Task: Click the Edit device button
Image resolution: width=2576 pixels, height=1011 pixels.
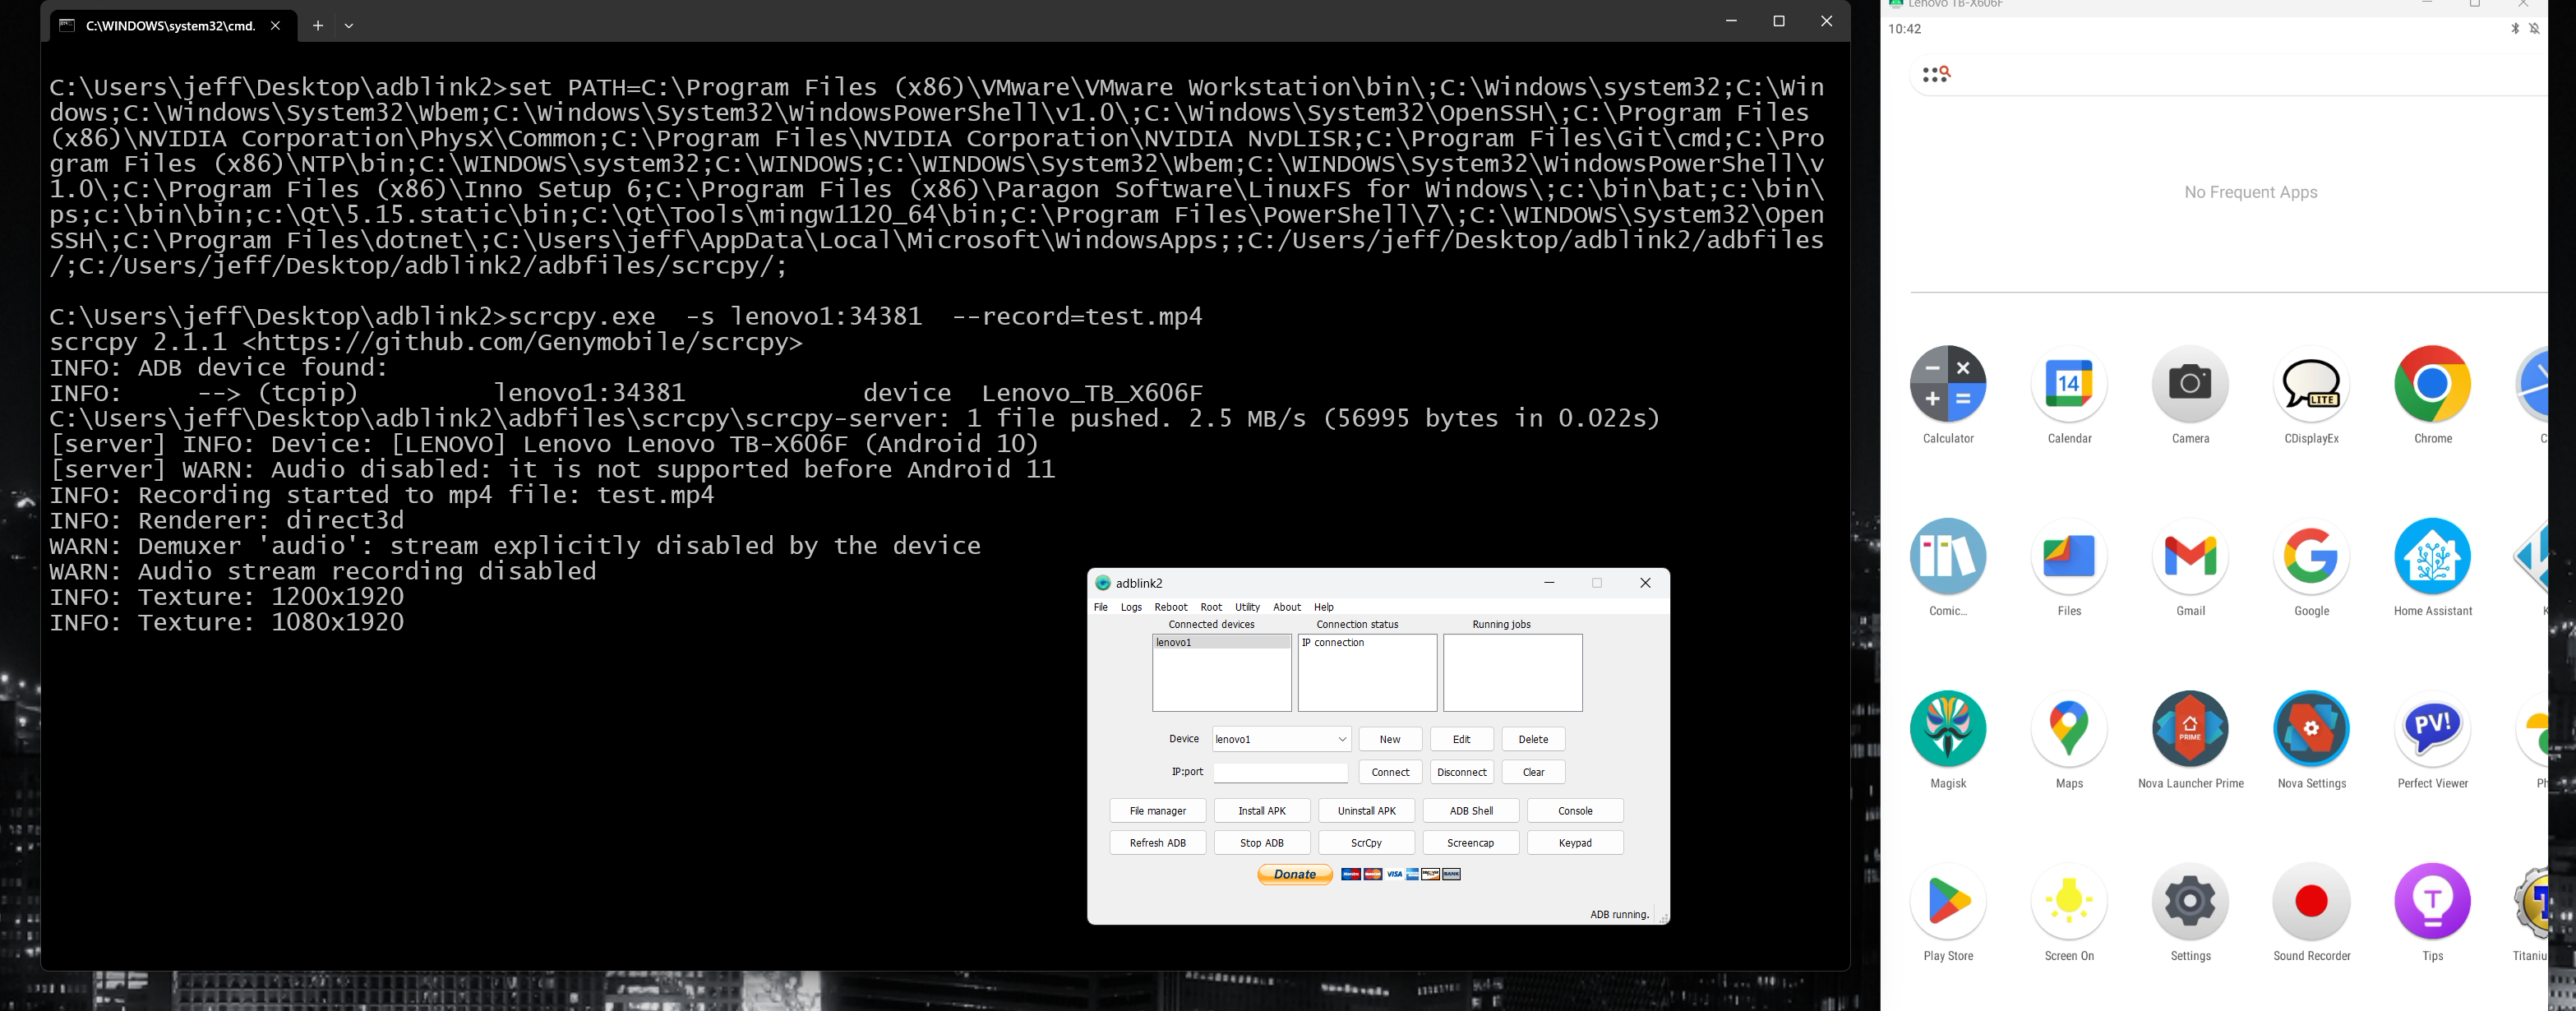Action: point(1461,739)
